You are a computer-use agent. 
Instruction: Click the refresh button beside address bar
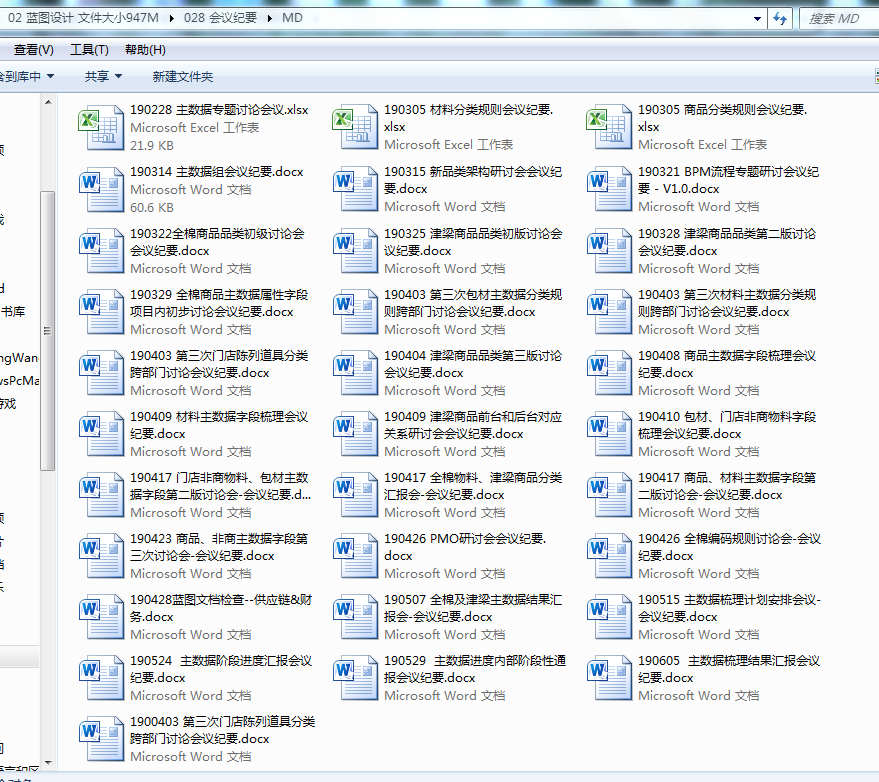click(x=781, y=18)
